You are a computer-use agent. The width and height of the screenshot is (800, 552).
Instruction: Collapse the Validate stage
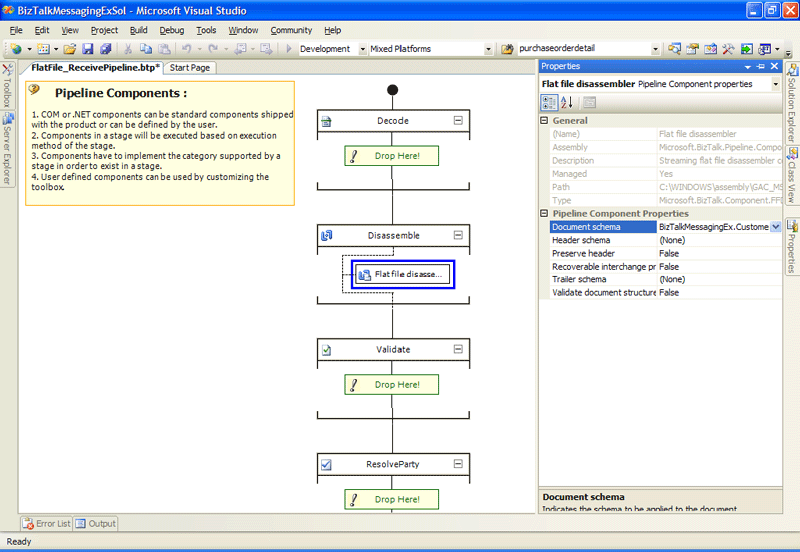458,349
